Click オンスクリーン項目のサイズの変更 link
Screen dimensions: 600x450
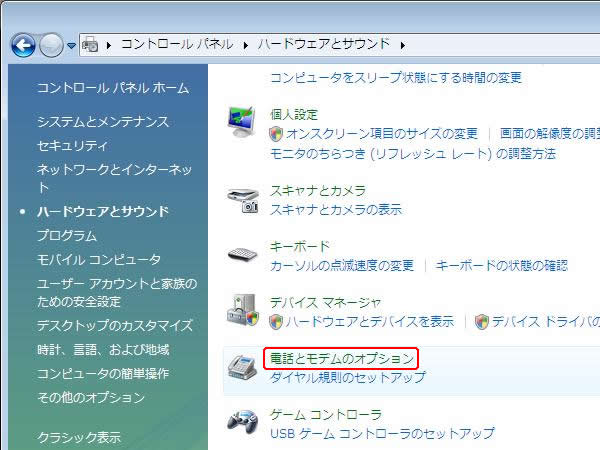(382, 134)
